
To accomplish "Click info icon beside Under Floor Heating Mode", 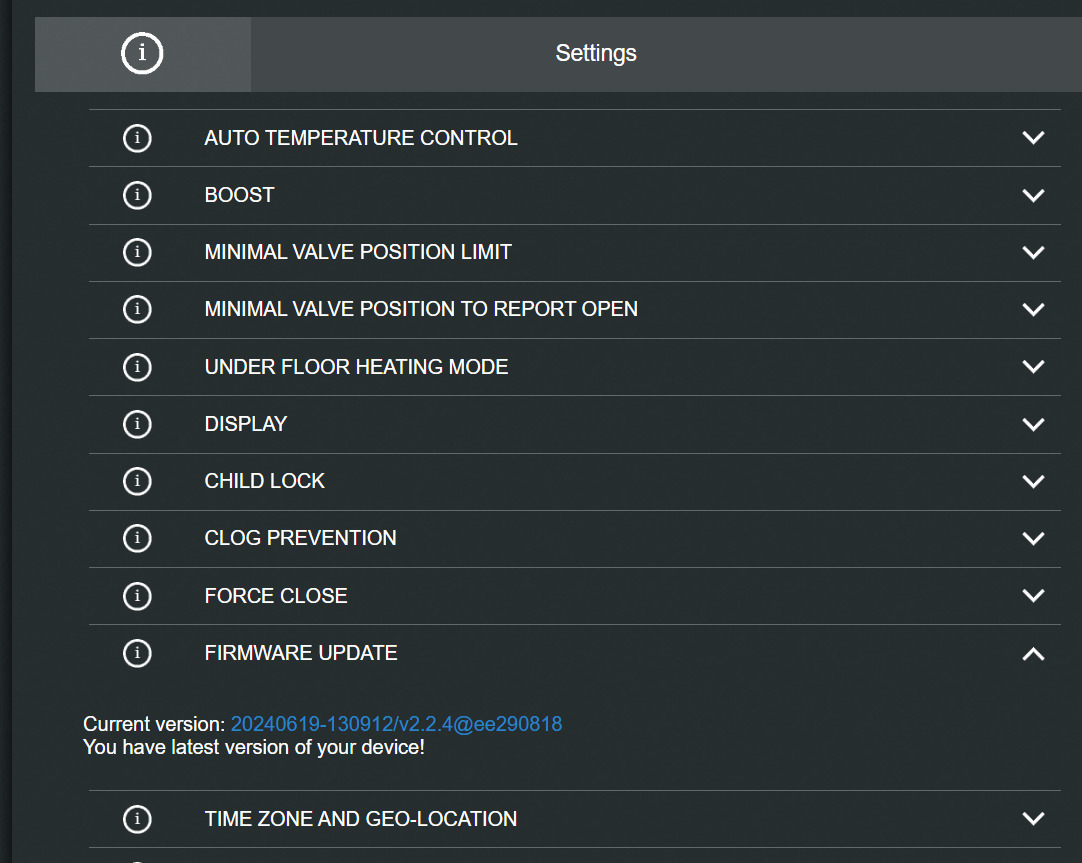I will tap(137, 367).
